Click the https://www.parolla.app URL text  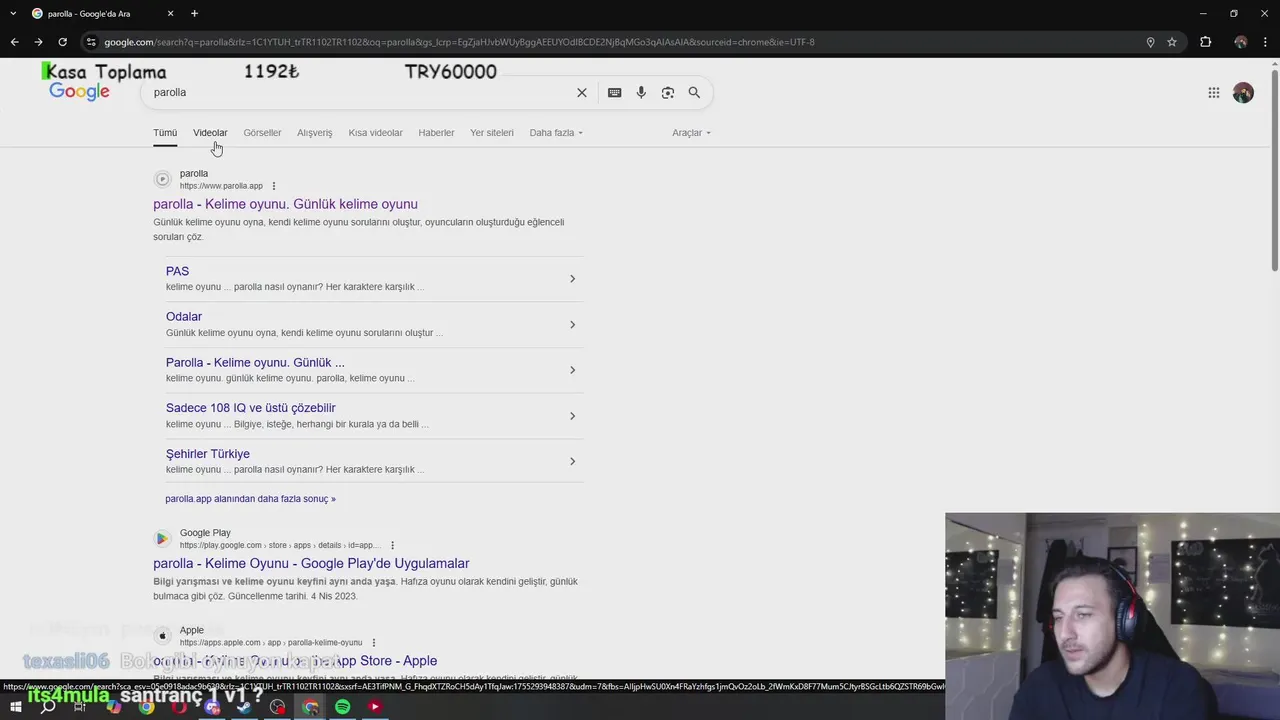click(x=221, y=186)
